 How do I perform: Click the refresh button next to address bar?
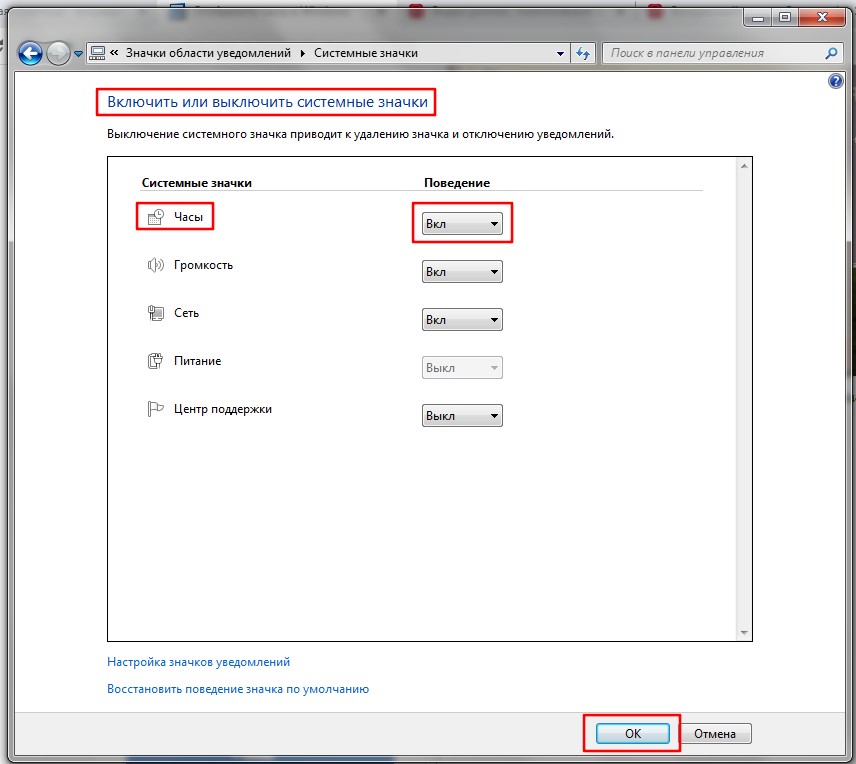583,53
